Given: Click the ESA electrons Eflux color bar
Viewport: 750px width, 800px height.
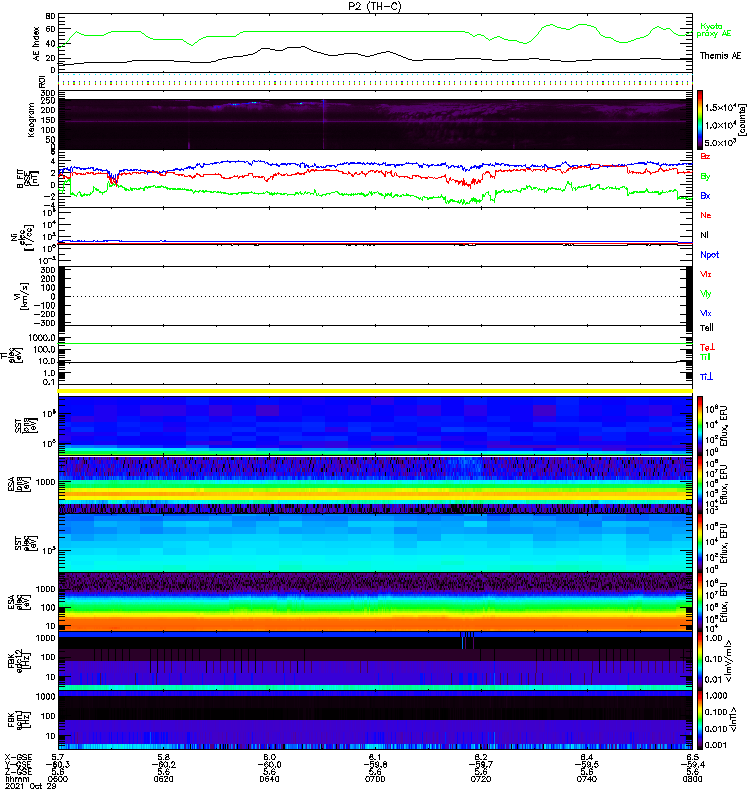Looking at the screenshot, I should click(x=700, y=602).
